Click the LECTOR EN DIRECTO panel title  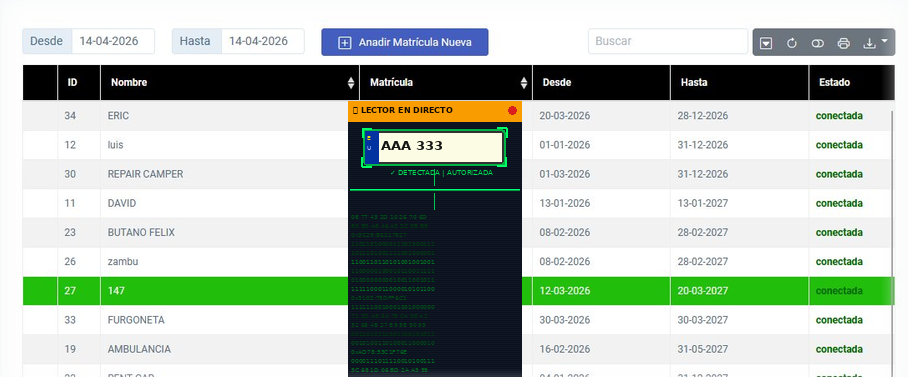407,110
